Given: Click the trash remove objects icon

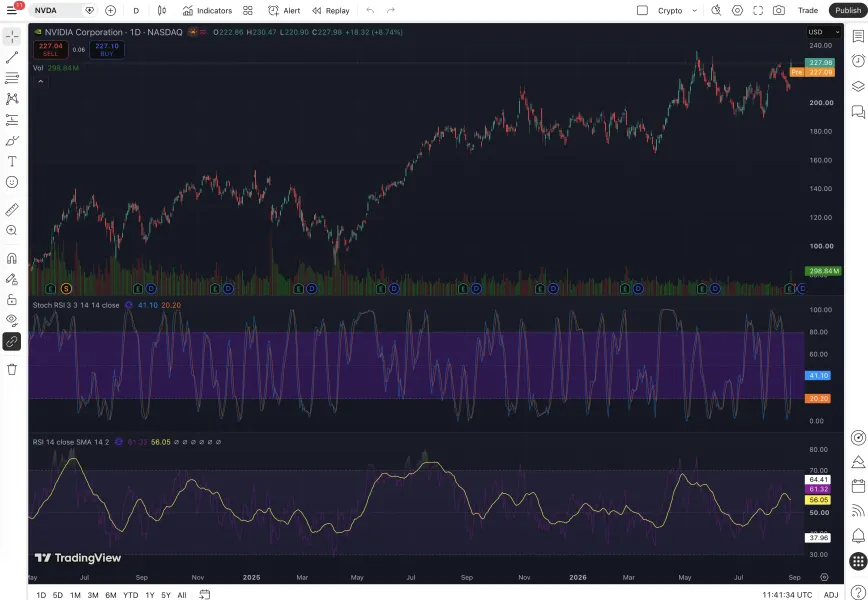Looking at the screenshot, I should [x=12, y=369].
